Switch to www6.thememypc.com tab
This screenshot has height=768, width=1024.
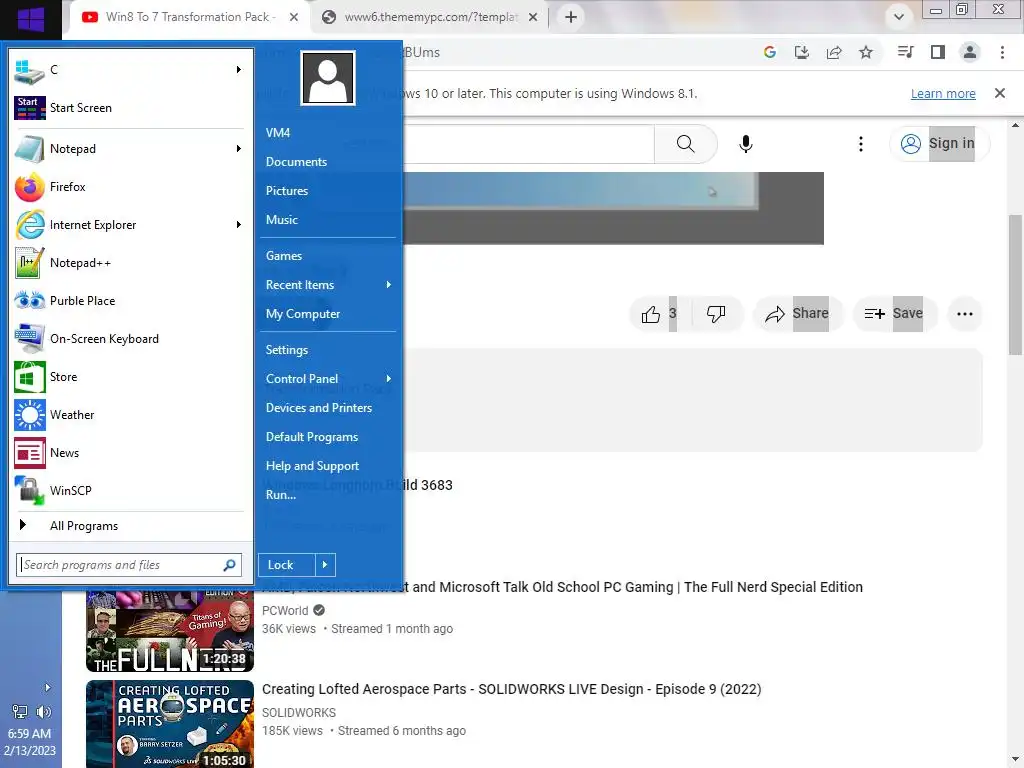point(431,18)
